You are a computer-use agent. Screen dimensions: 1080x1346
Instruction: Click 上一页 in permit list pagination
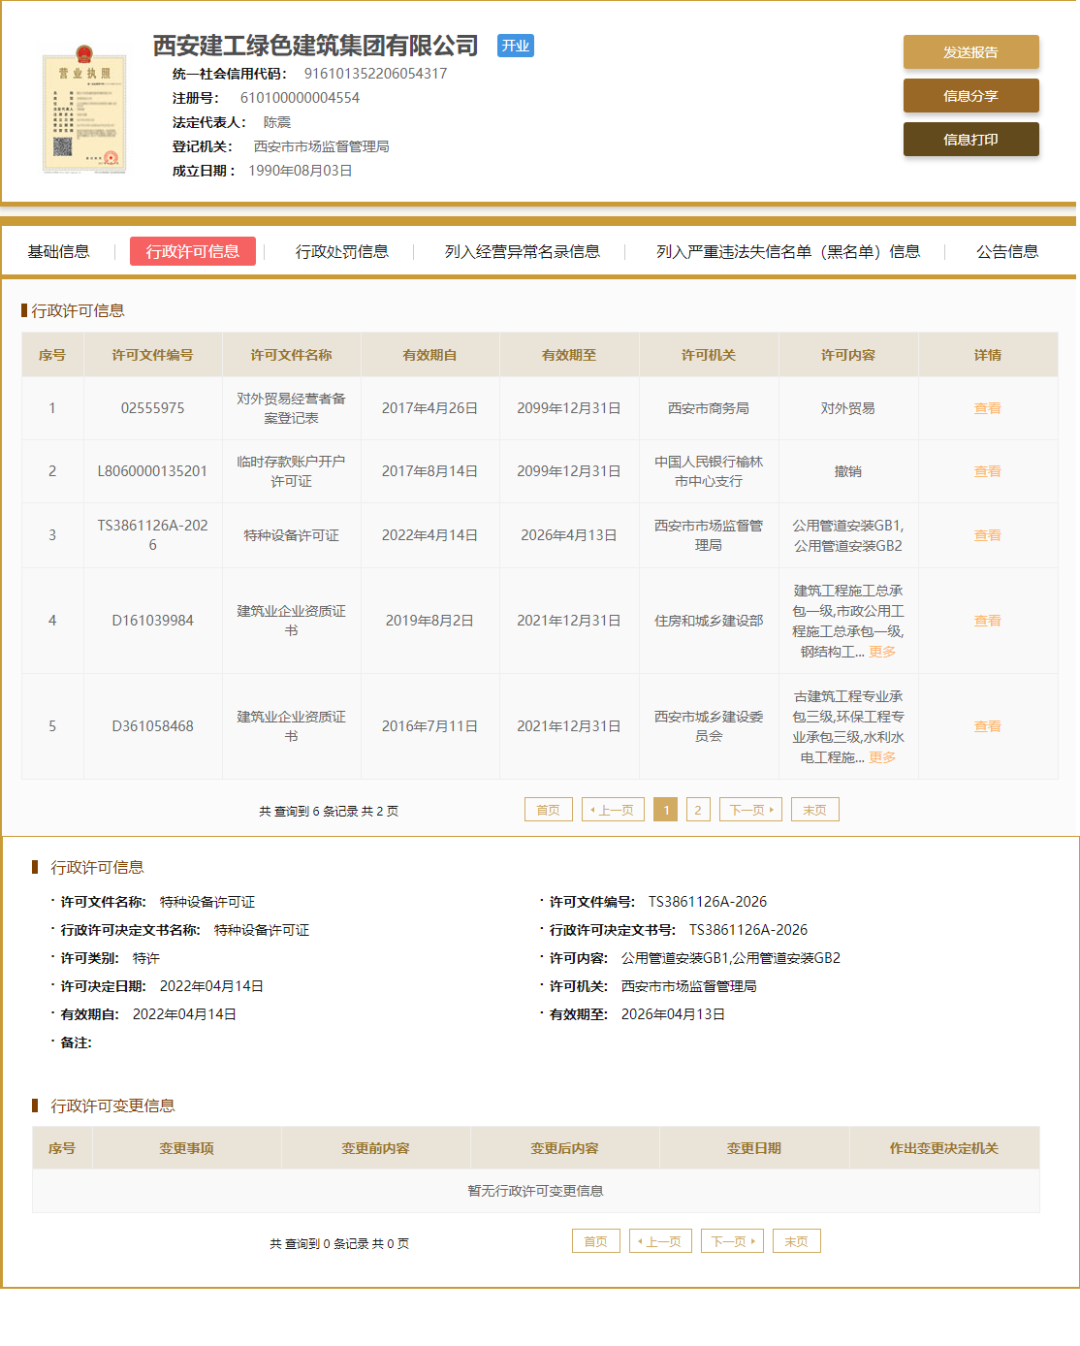click(x=612, y=810)
